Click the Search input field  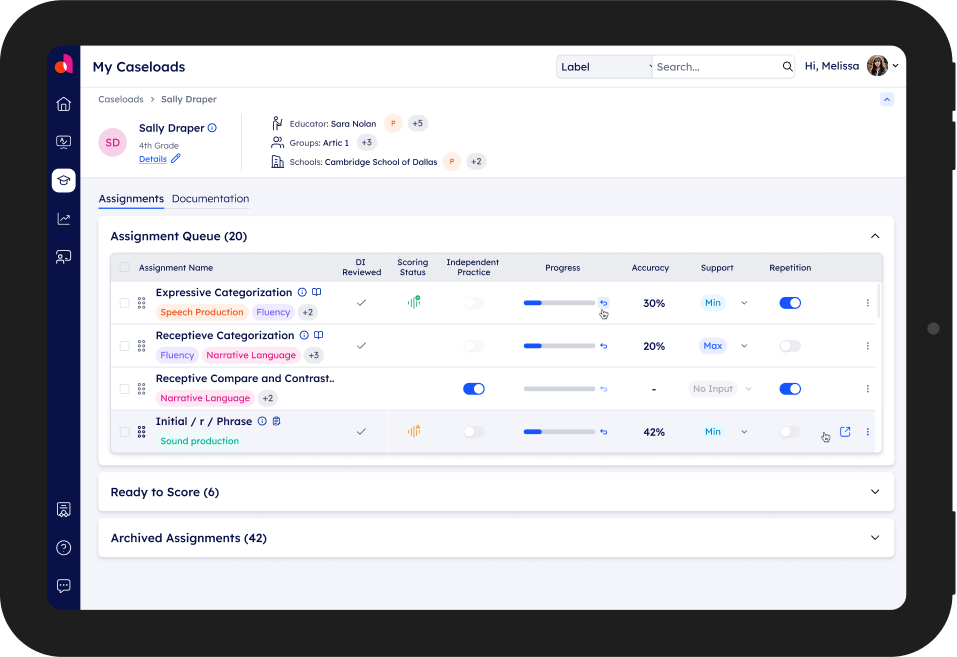715,67
